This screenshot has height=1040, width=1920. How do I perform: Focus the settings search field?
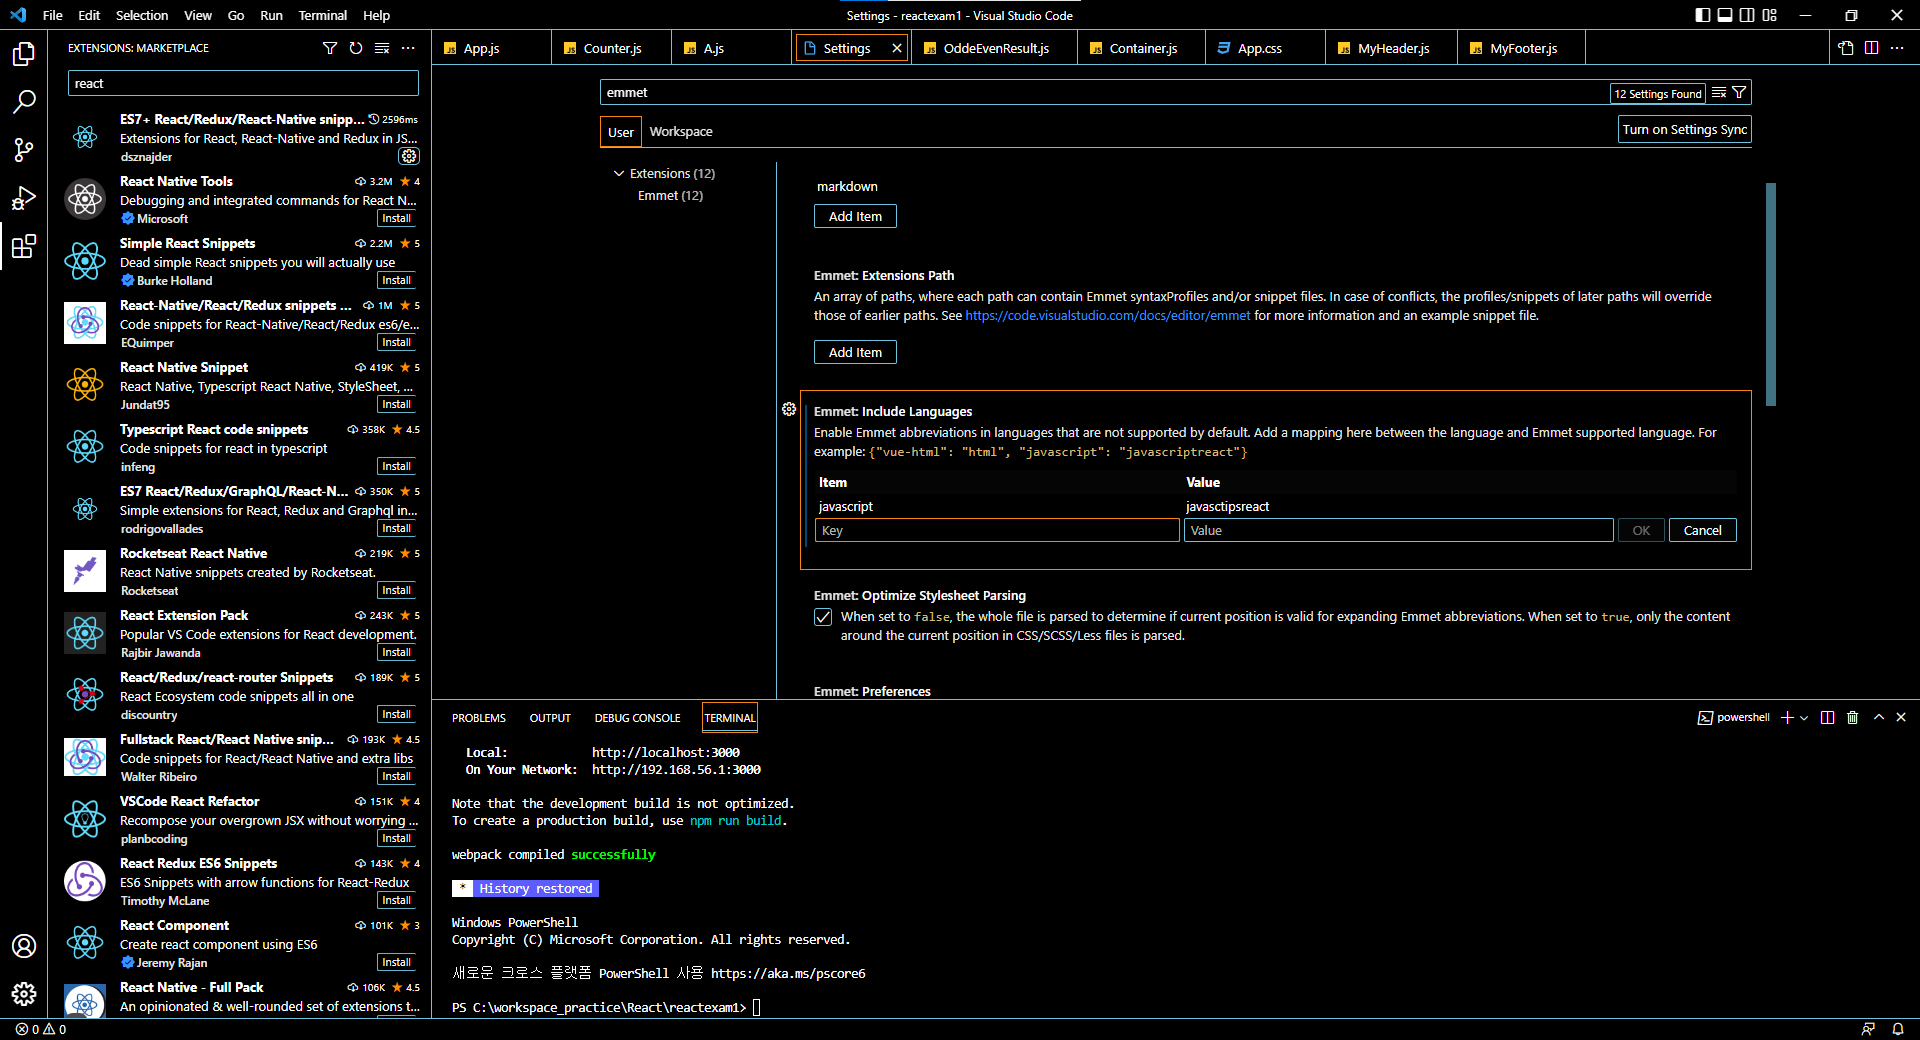1104,93
